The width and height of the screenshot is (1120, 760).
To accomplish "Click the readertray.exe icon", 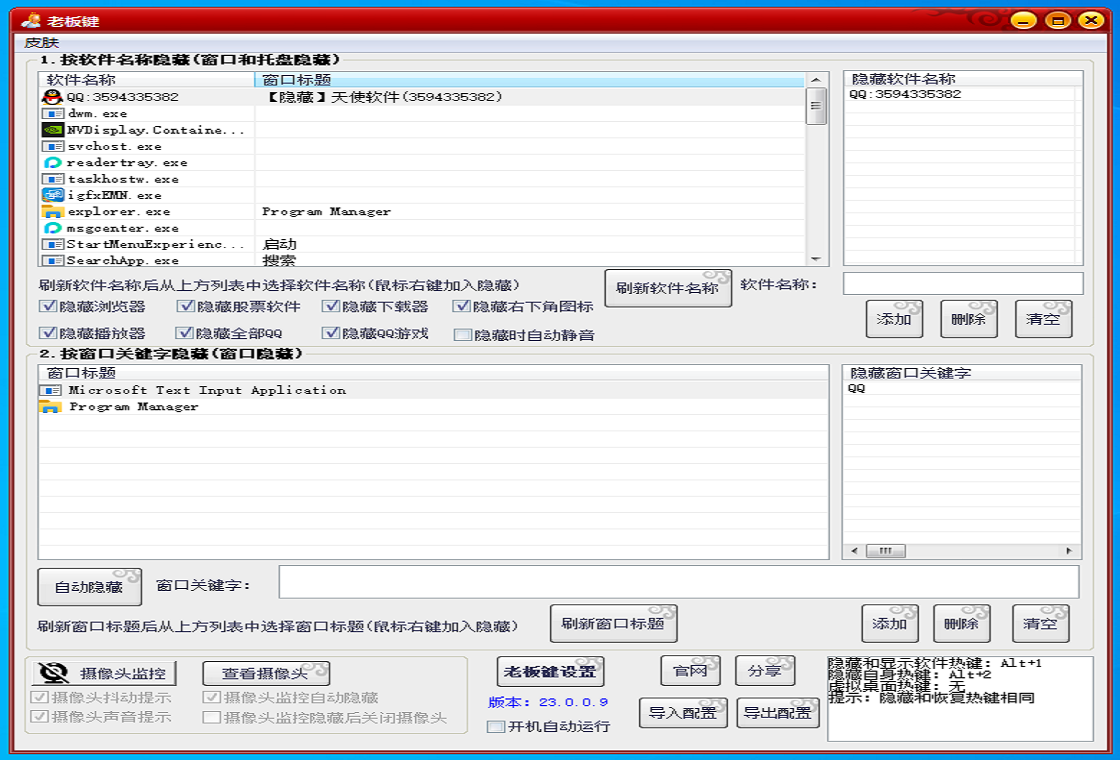I will [52, 163].
